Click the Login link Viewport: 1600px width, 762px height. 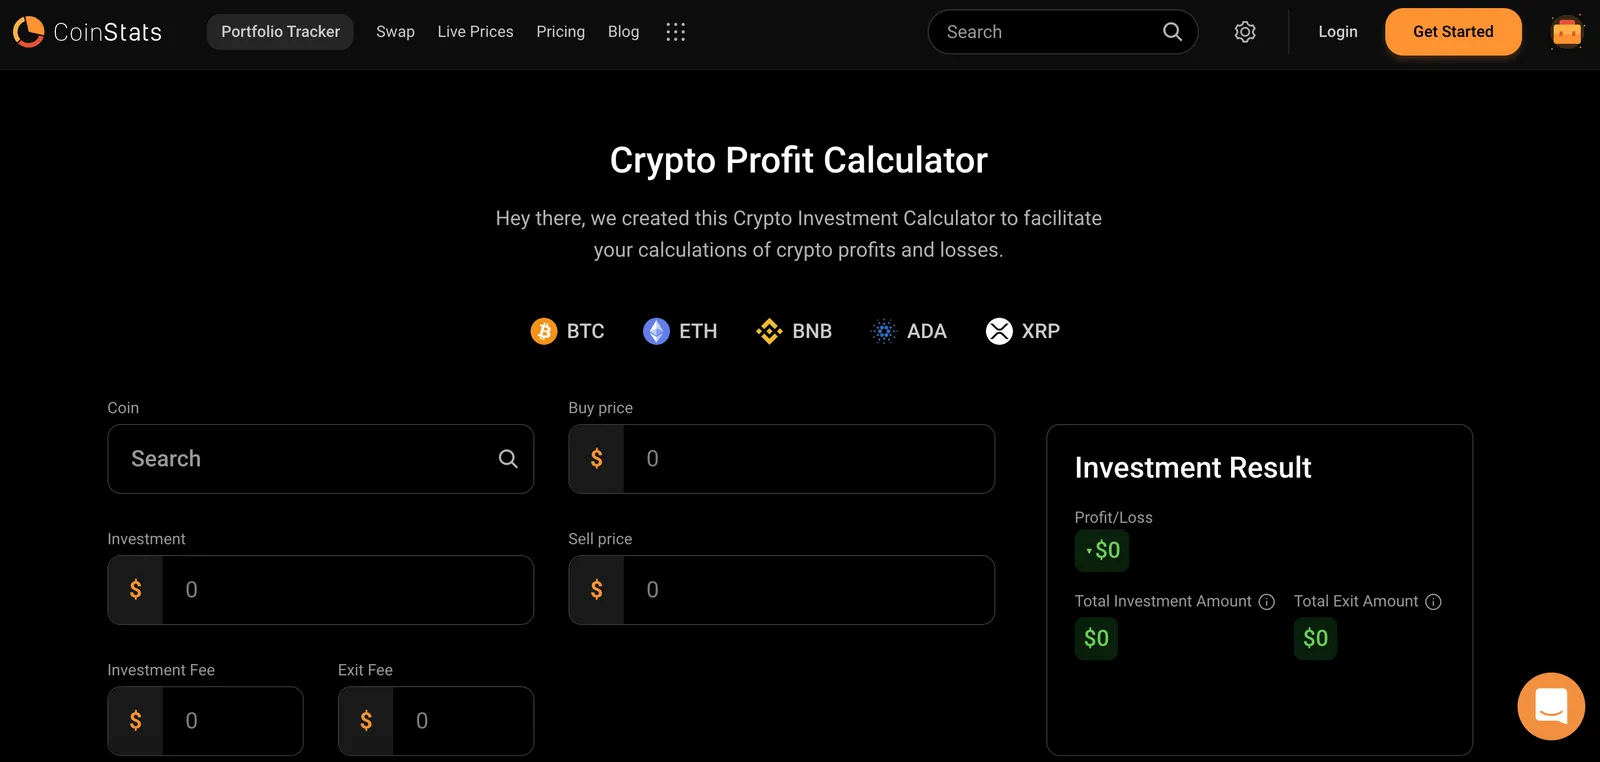coord(1337,32)
